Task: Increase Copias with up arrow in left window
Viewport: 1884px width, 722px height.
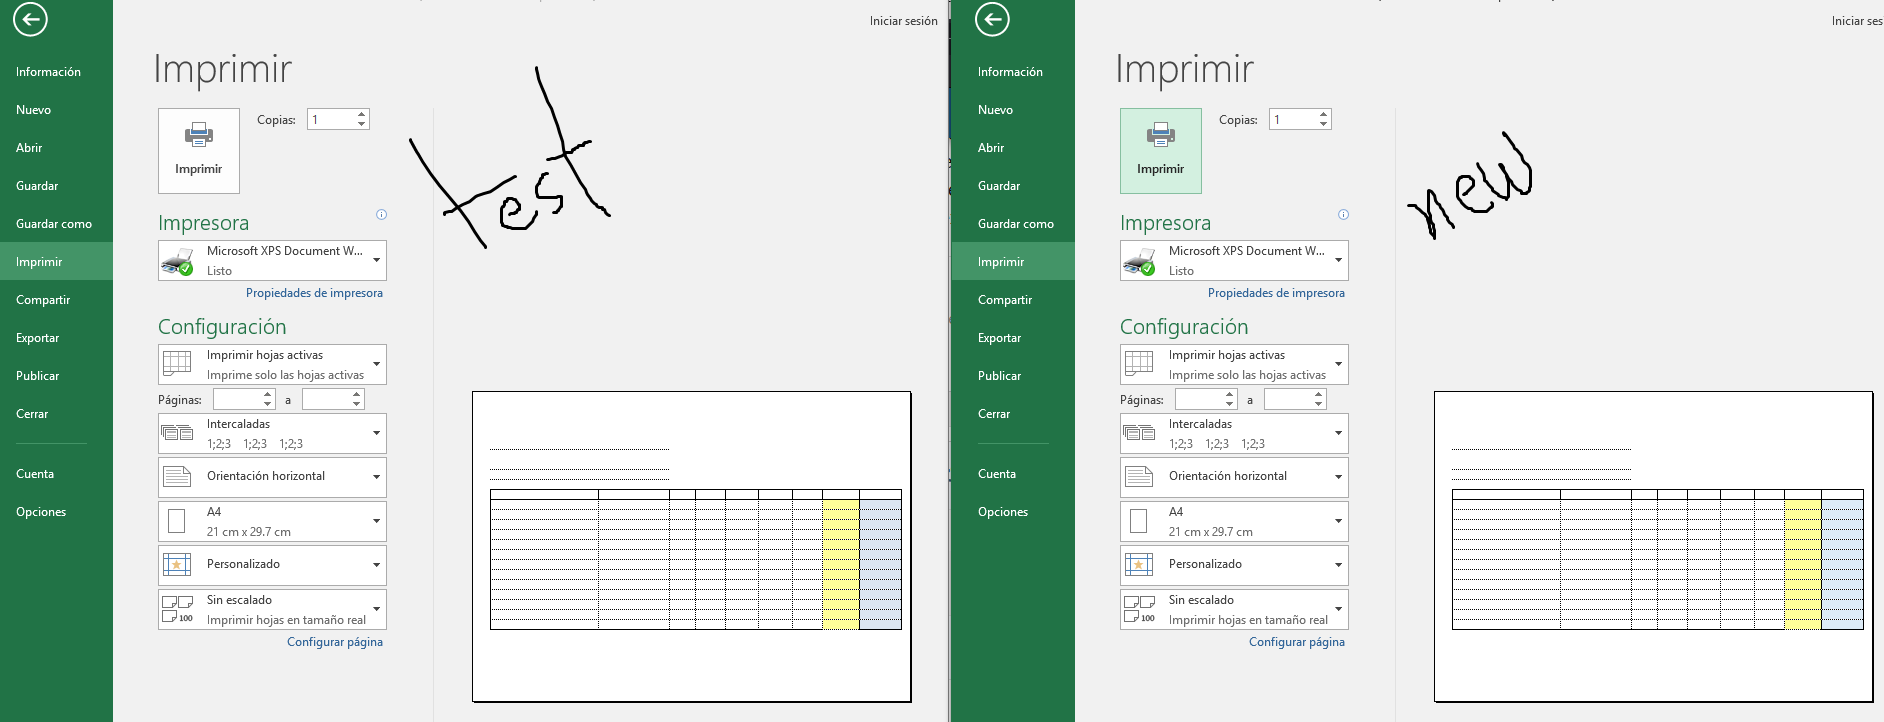Action: [362, 114]
